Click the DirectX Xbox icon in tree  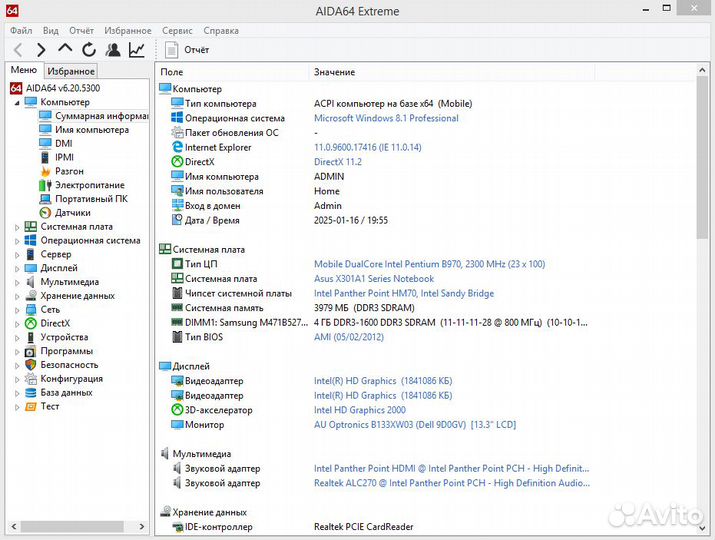pyautogui.click(x=31, y=323)
